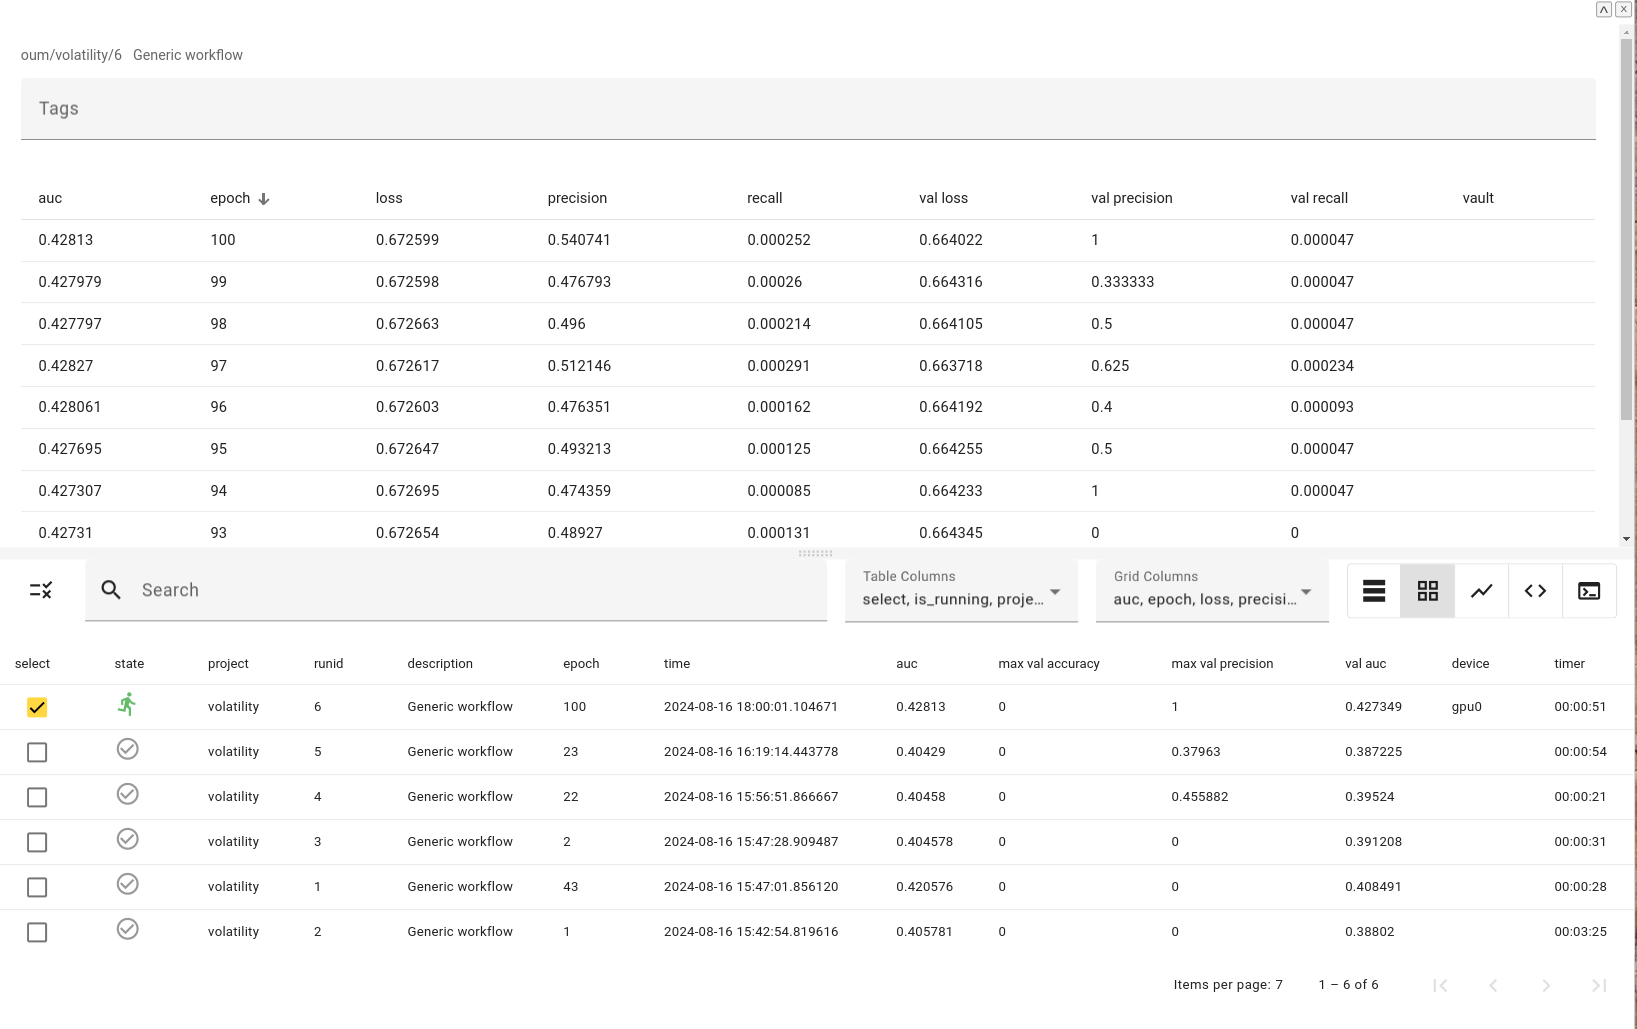This screenshot has width=1637, height=1029.
Task: Open the line chart view
Action: pos(1481,591)
